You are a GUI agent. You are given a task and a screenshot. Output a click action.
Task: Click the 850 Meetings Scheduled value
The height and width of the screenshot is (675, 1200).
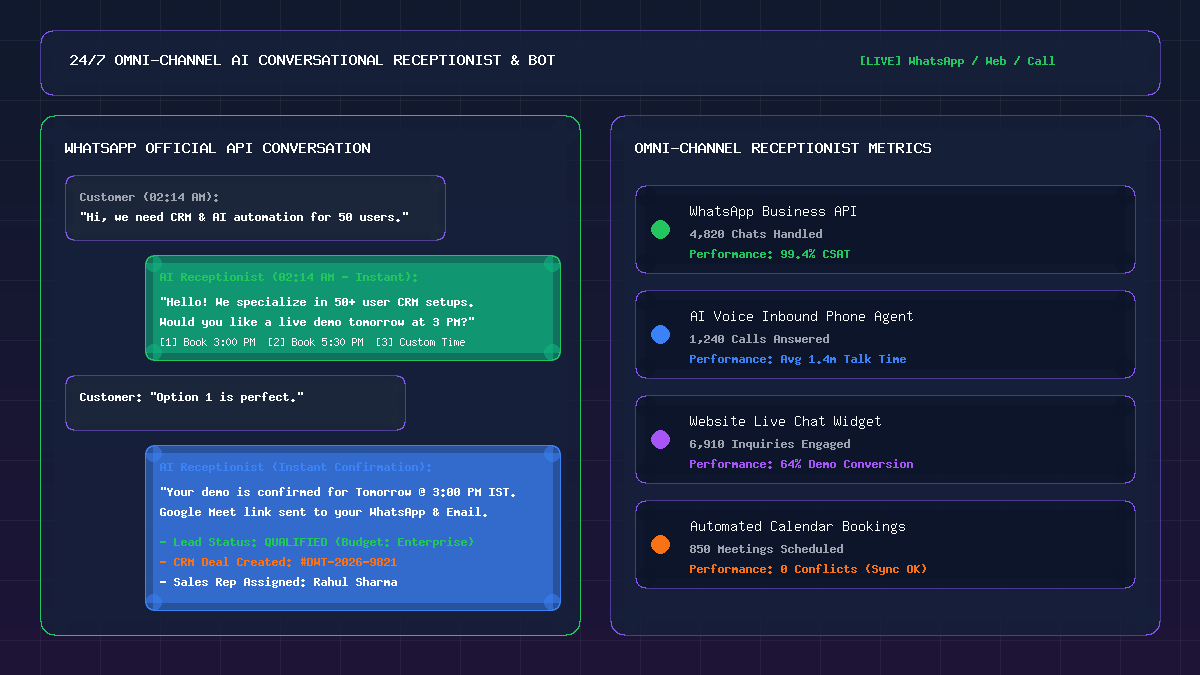point(766,549)
